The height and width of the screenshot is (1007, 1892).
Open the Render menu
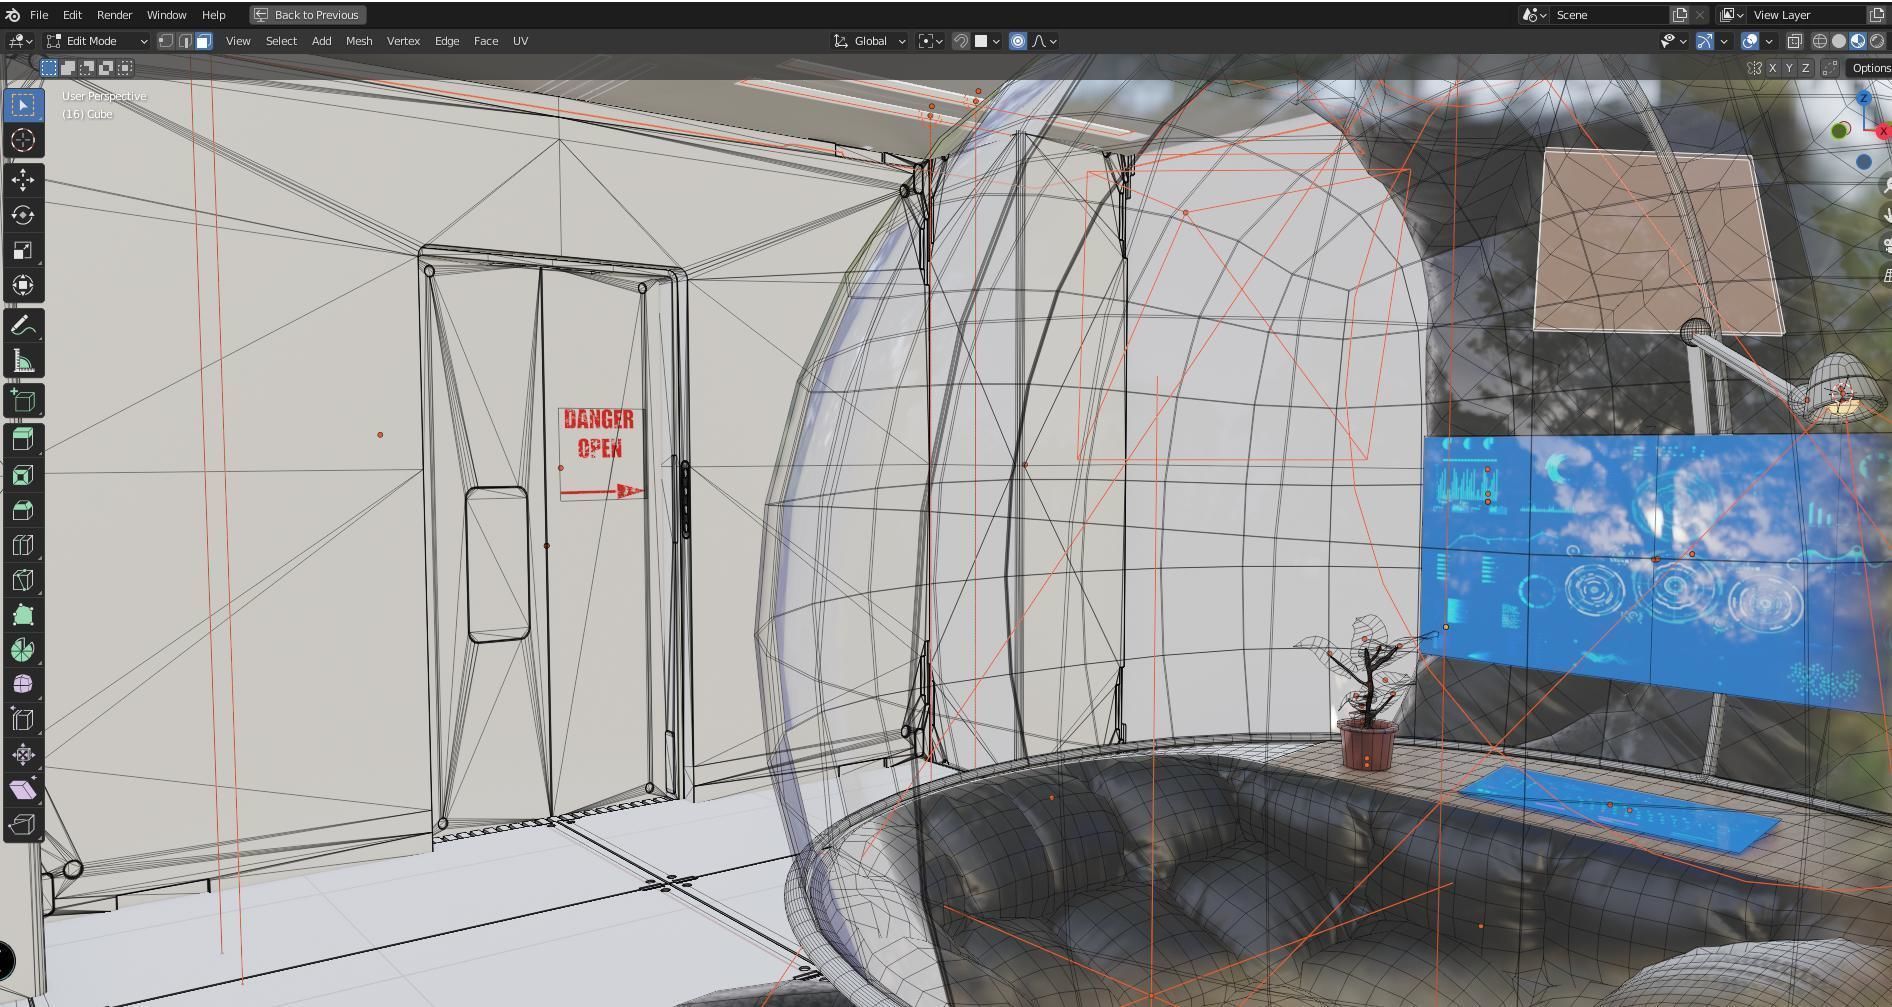[x=114, y=15]
